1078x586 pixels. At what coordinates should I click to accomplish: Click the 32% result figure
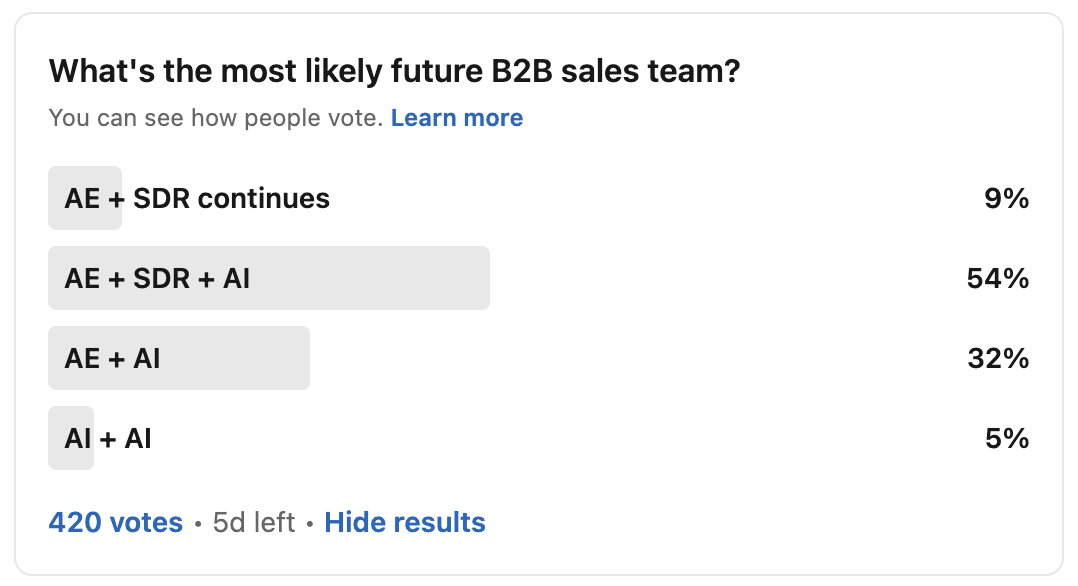pyautogui.click(x=998, y=358)
